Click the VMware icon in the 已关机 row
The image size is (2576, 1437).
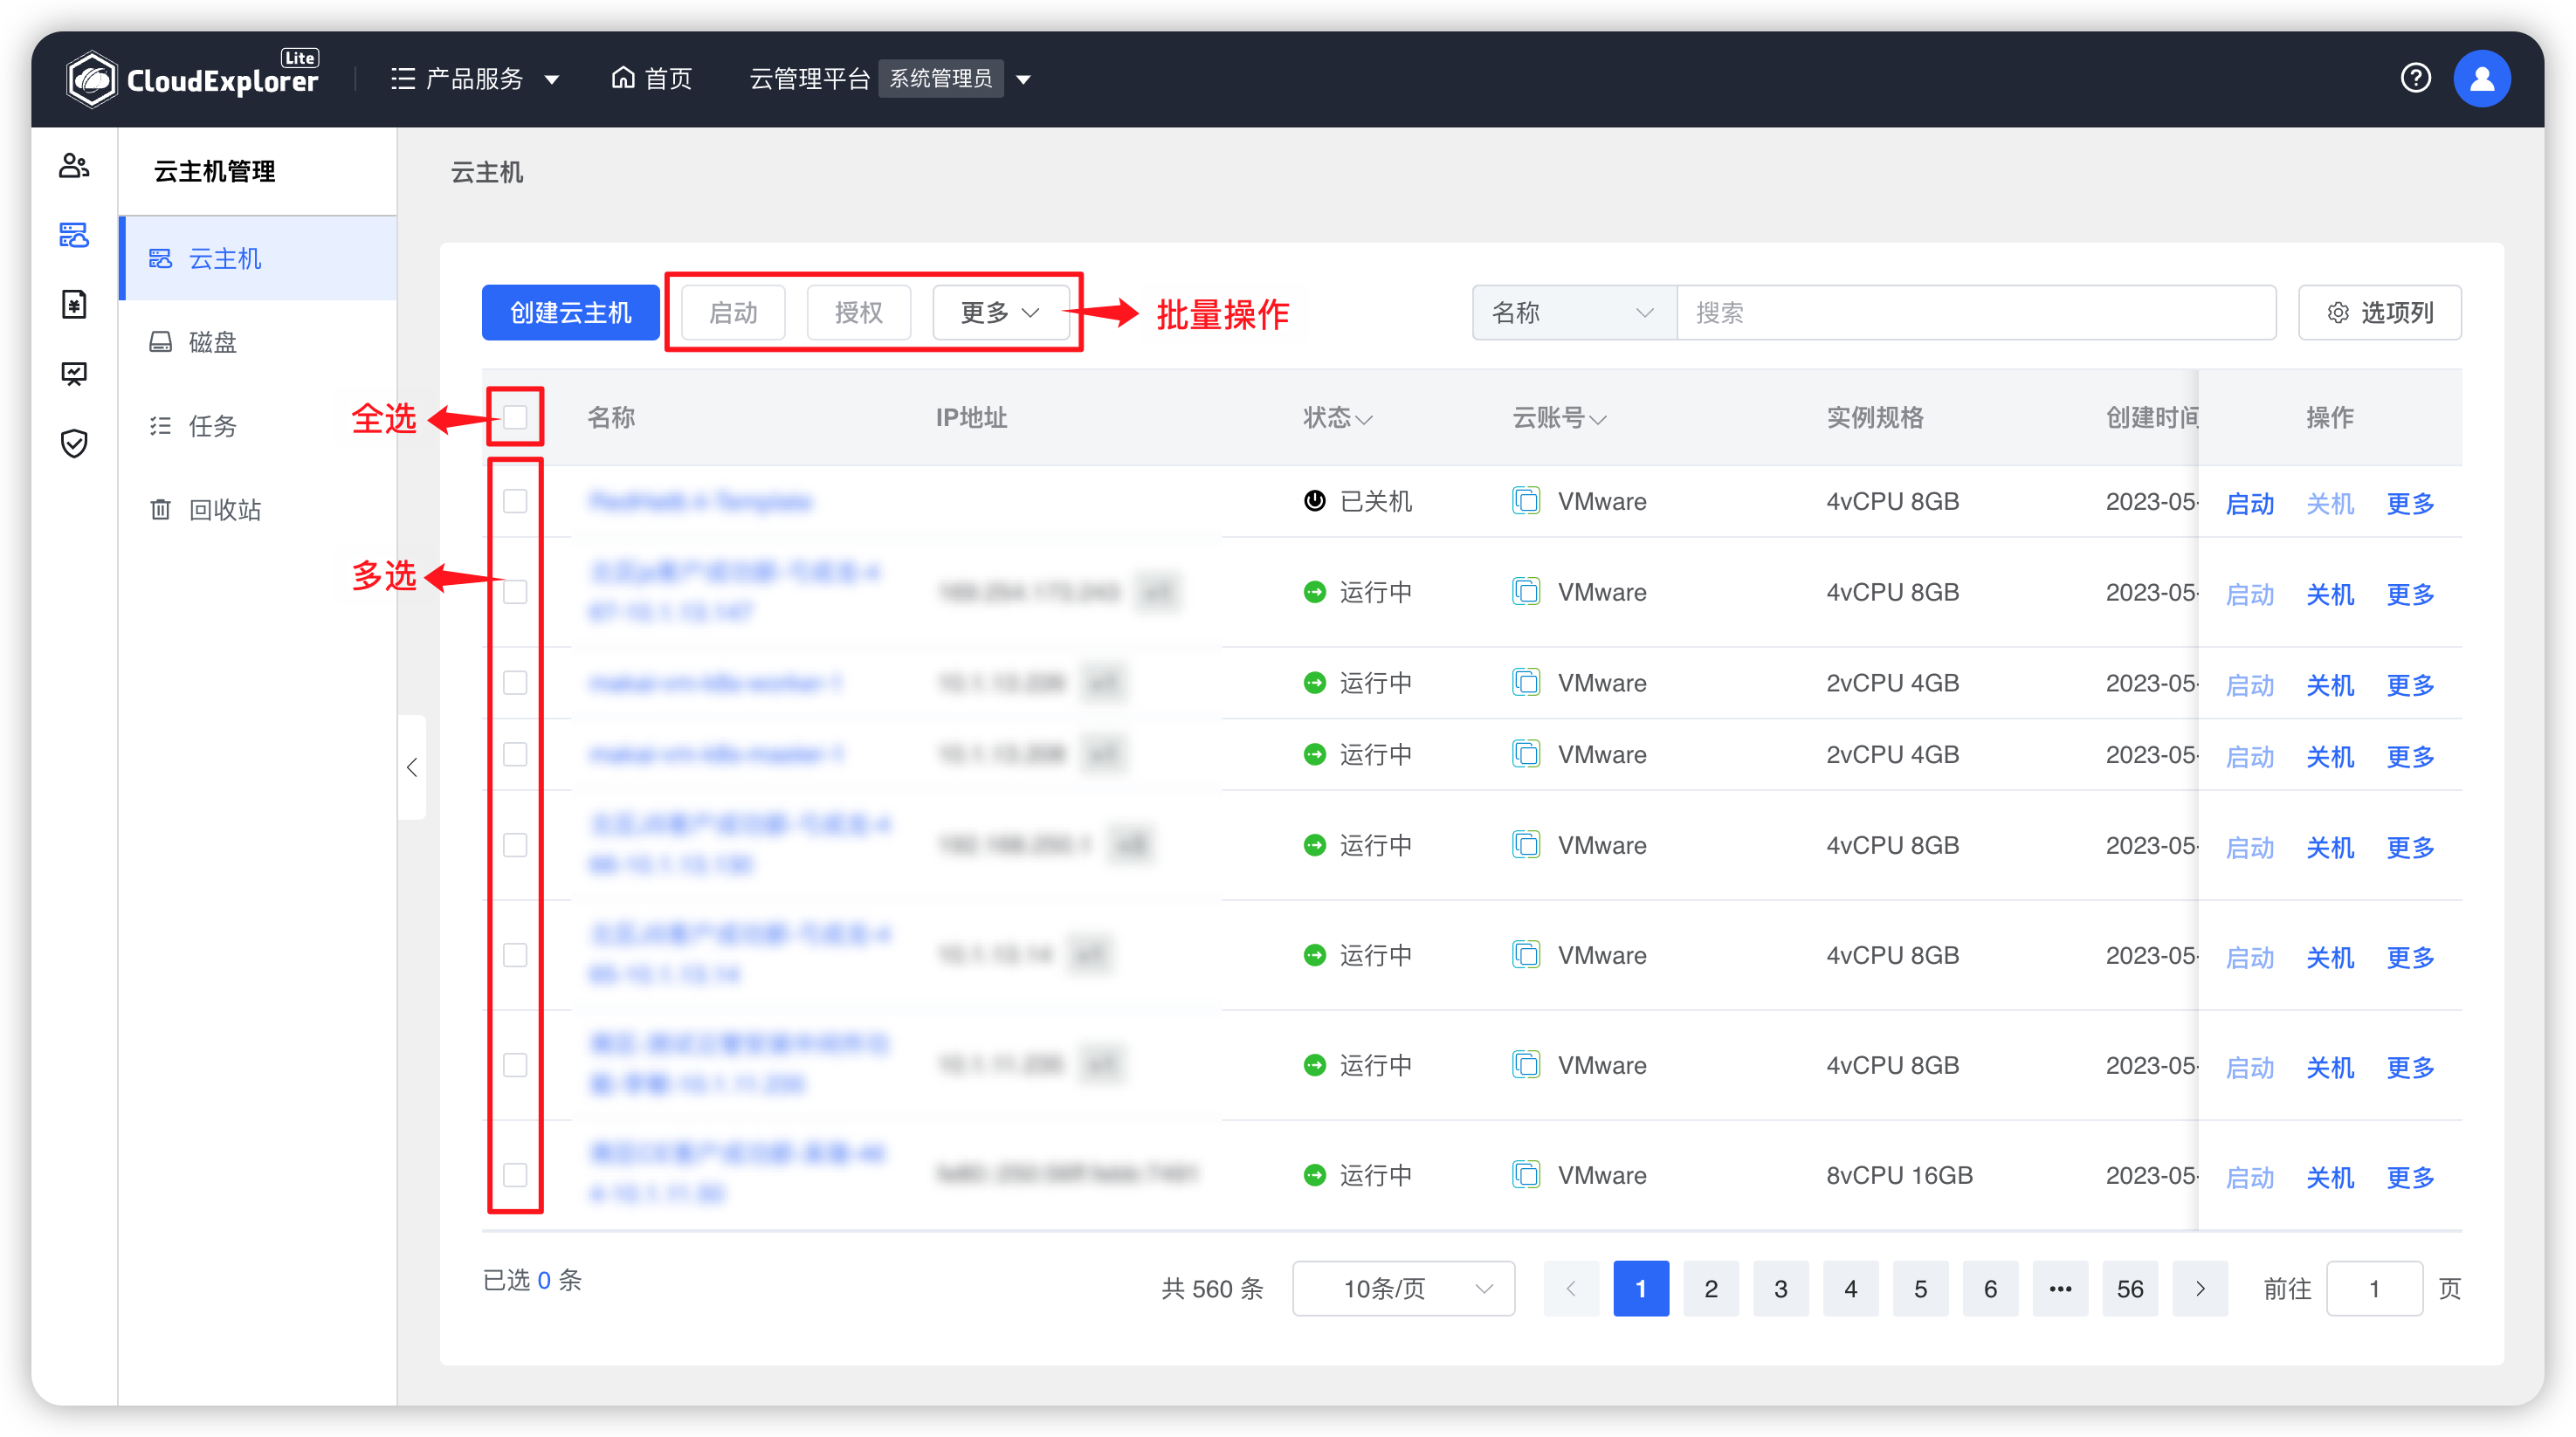click(x=1526, y=500)
